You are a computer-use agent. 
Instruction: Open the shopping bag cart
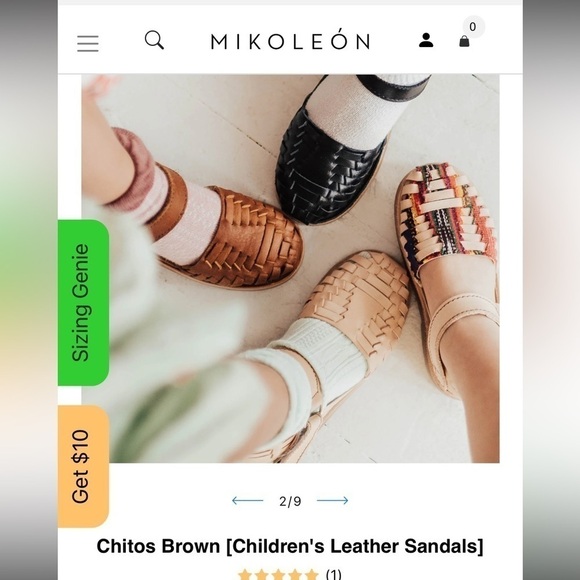[464, 41]
